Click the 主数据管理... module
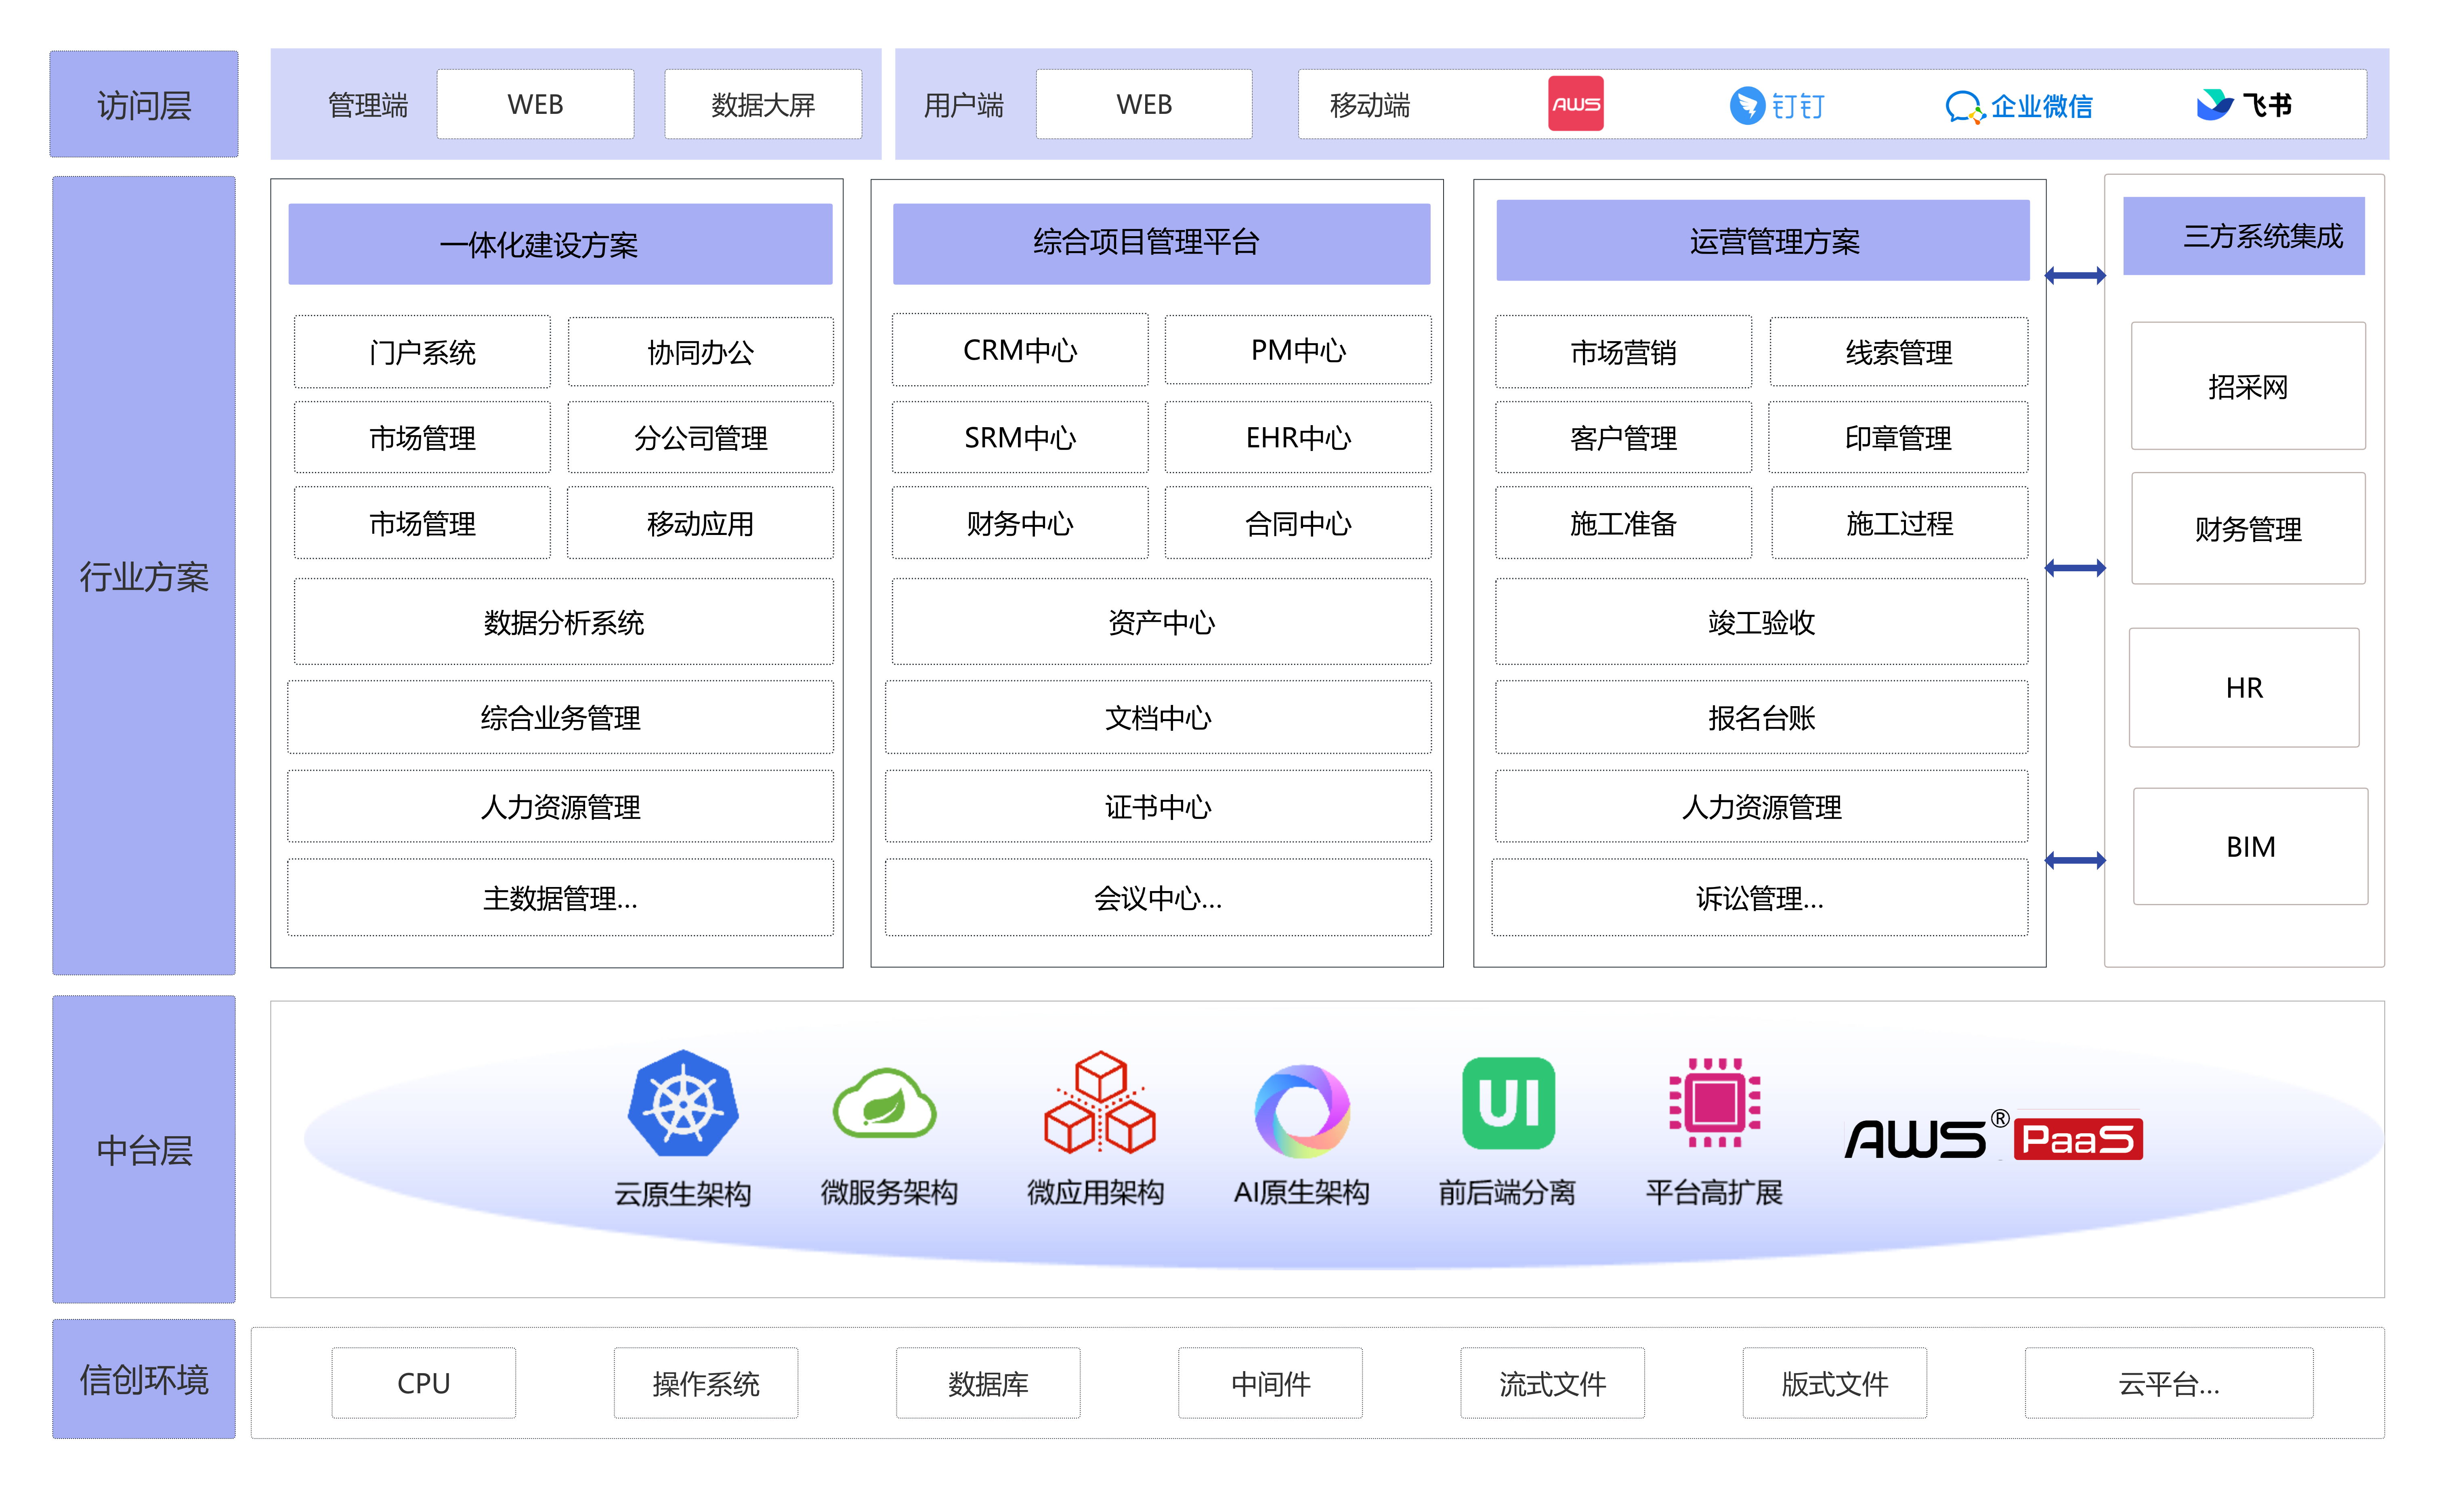 coord(560,898)
